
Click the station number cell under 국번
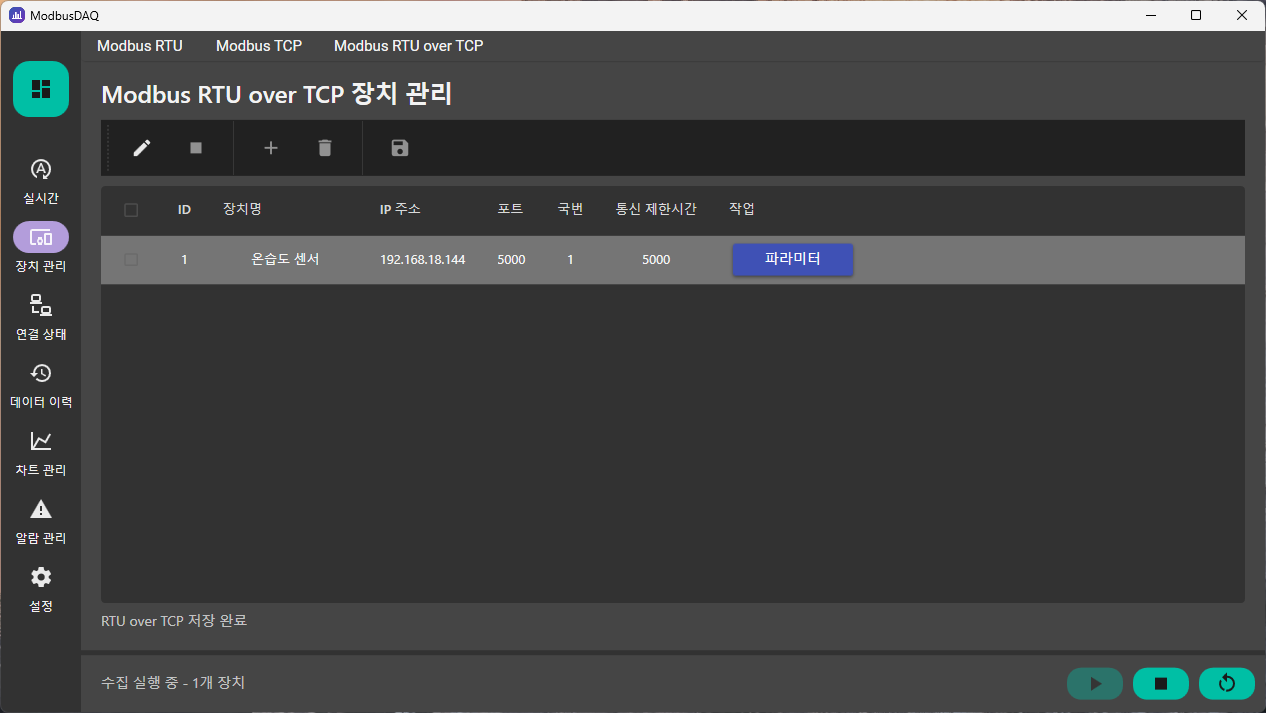point(570,260)
